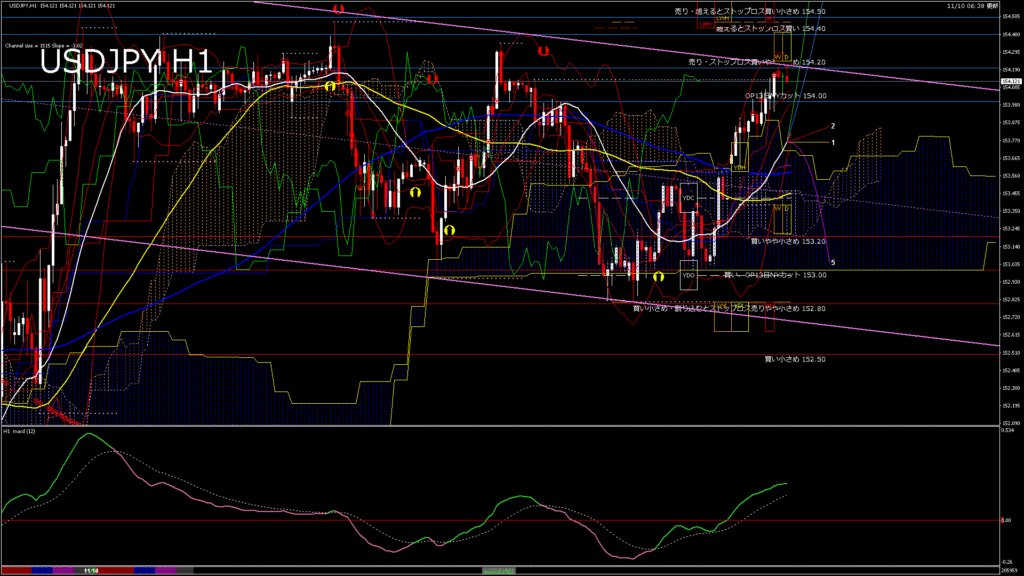Screen dimensions: 1024x576
Task: Select the YDO box on the chart
Action: point(688,275)
